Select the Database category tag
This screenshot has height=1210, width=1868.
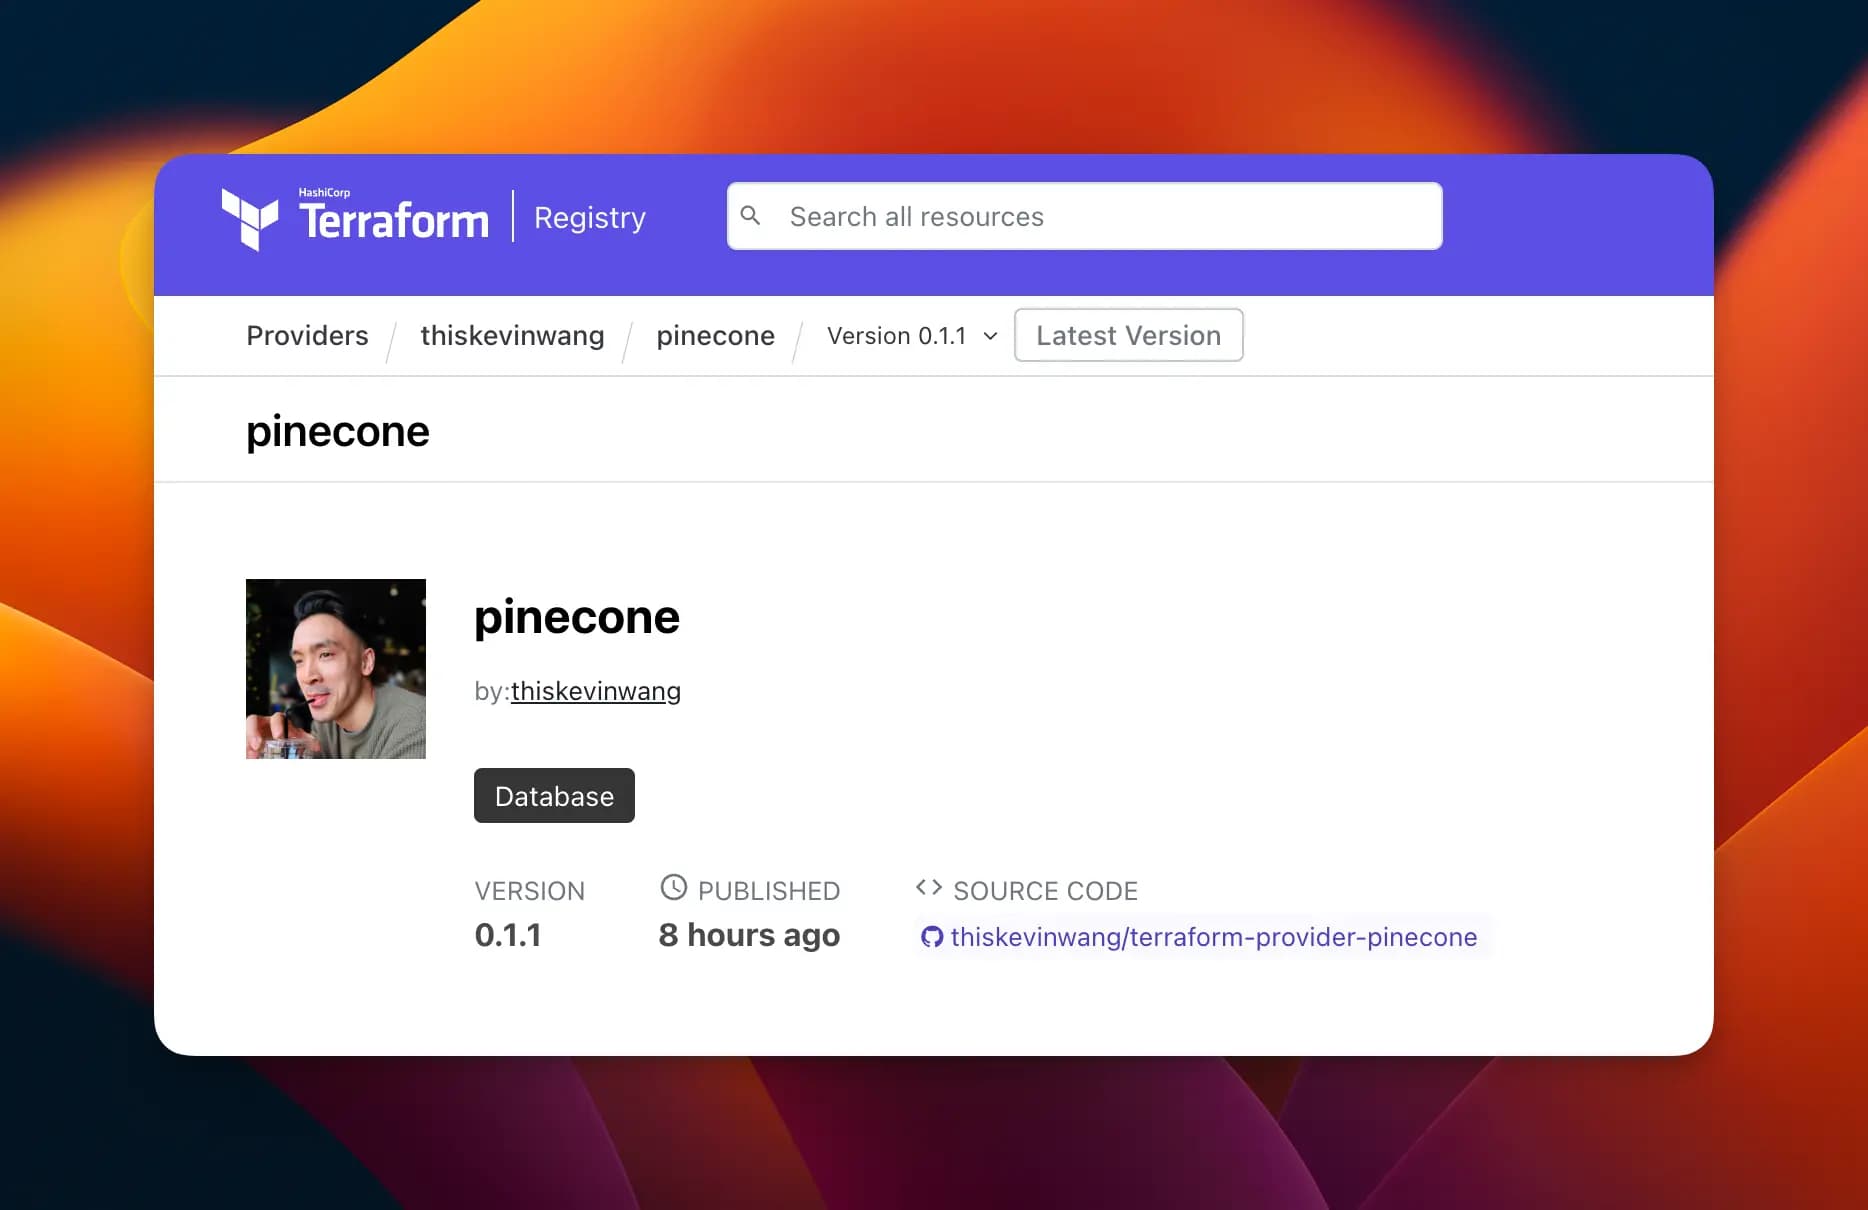point(554,796)
